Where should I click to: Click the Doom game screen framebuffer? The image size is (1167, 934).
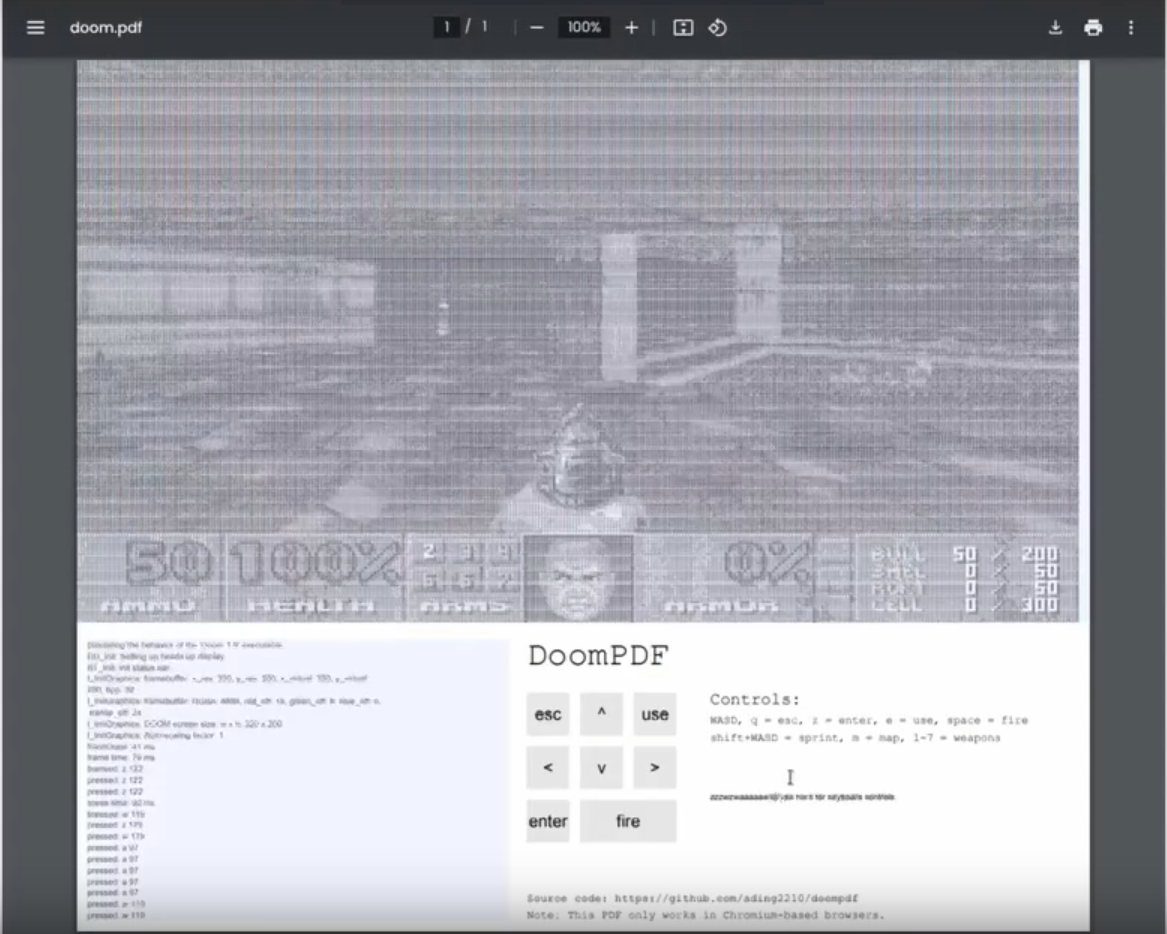pos(578,341)
